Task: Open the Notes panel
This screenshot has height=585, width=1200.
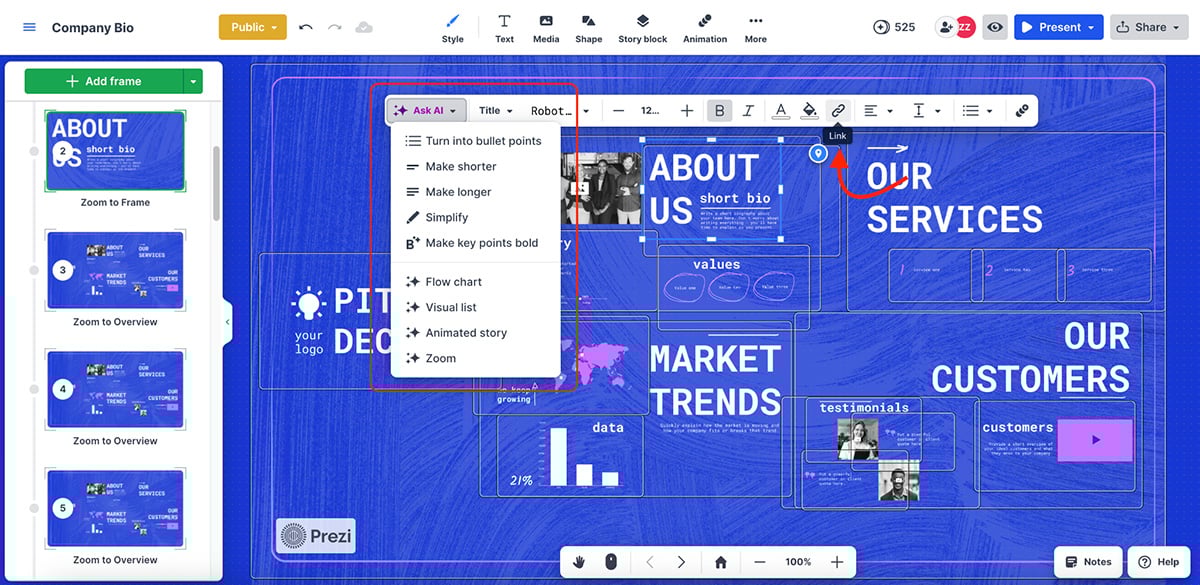Action: click(x=1087, y=561)
